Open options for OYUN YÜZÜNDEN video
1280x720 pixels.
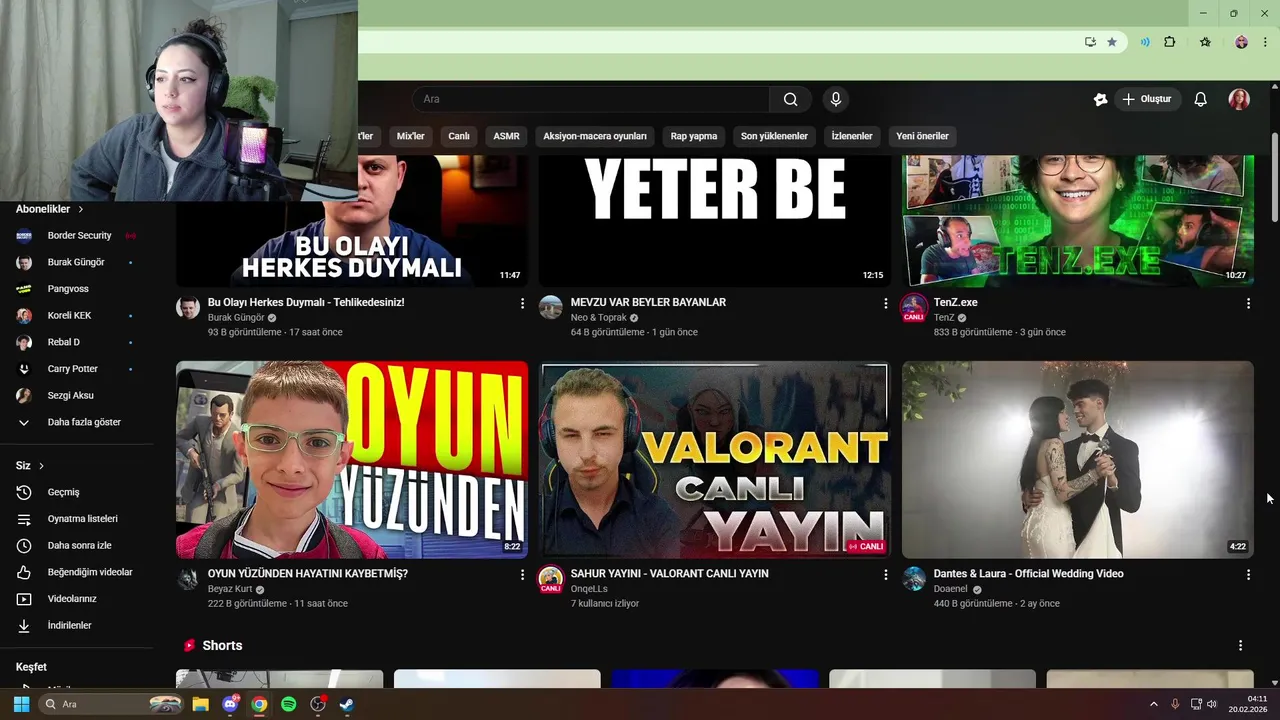tap(522, 575)
